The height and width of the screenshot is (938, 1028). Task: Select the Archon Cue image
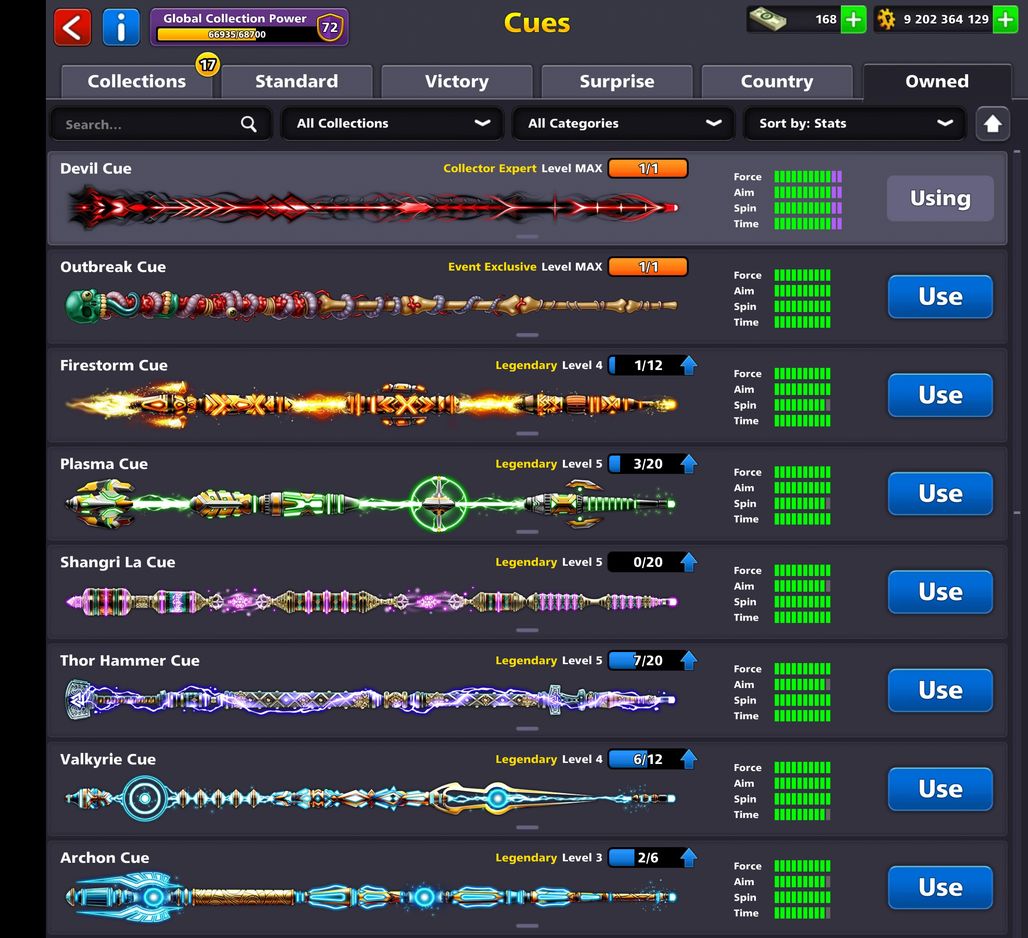coord(370,897)
